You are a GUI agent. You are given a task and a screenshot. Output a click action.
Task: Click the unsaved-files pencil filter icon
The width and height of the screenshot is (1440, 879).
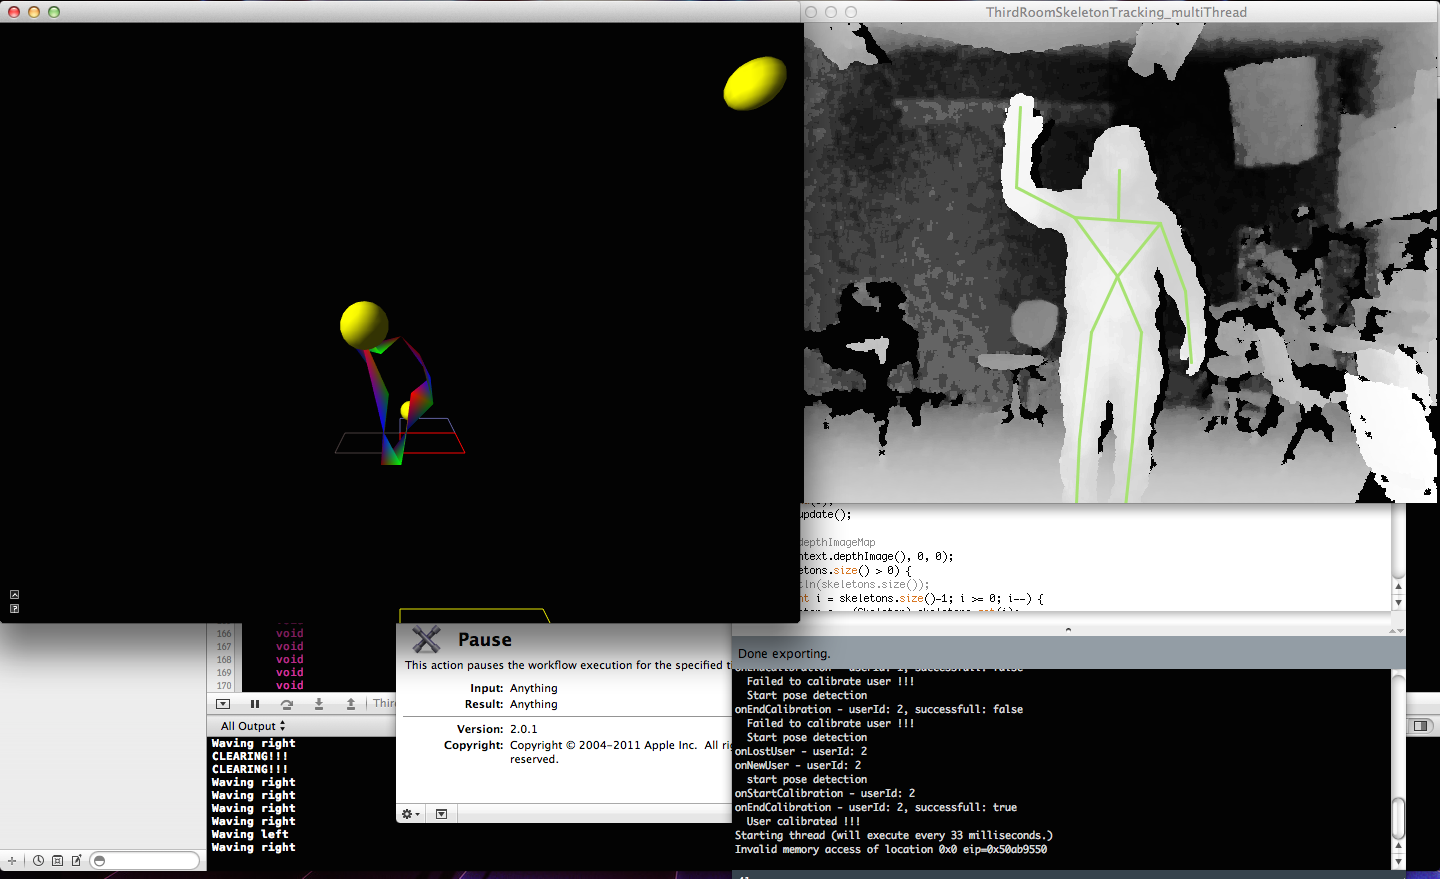(x=76, y=861)
